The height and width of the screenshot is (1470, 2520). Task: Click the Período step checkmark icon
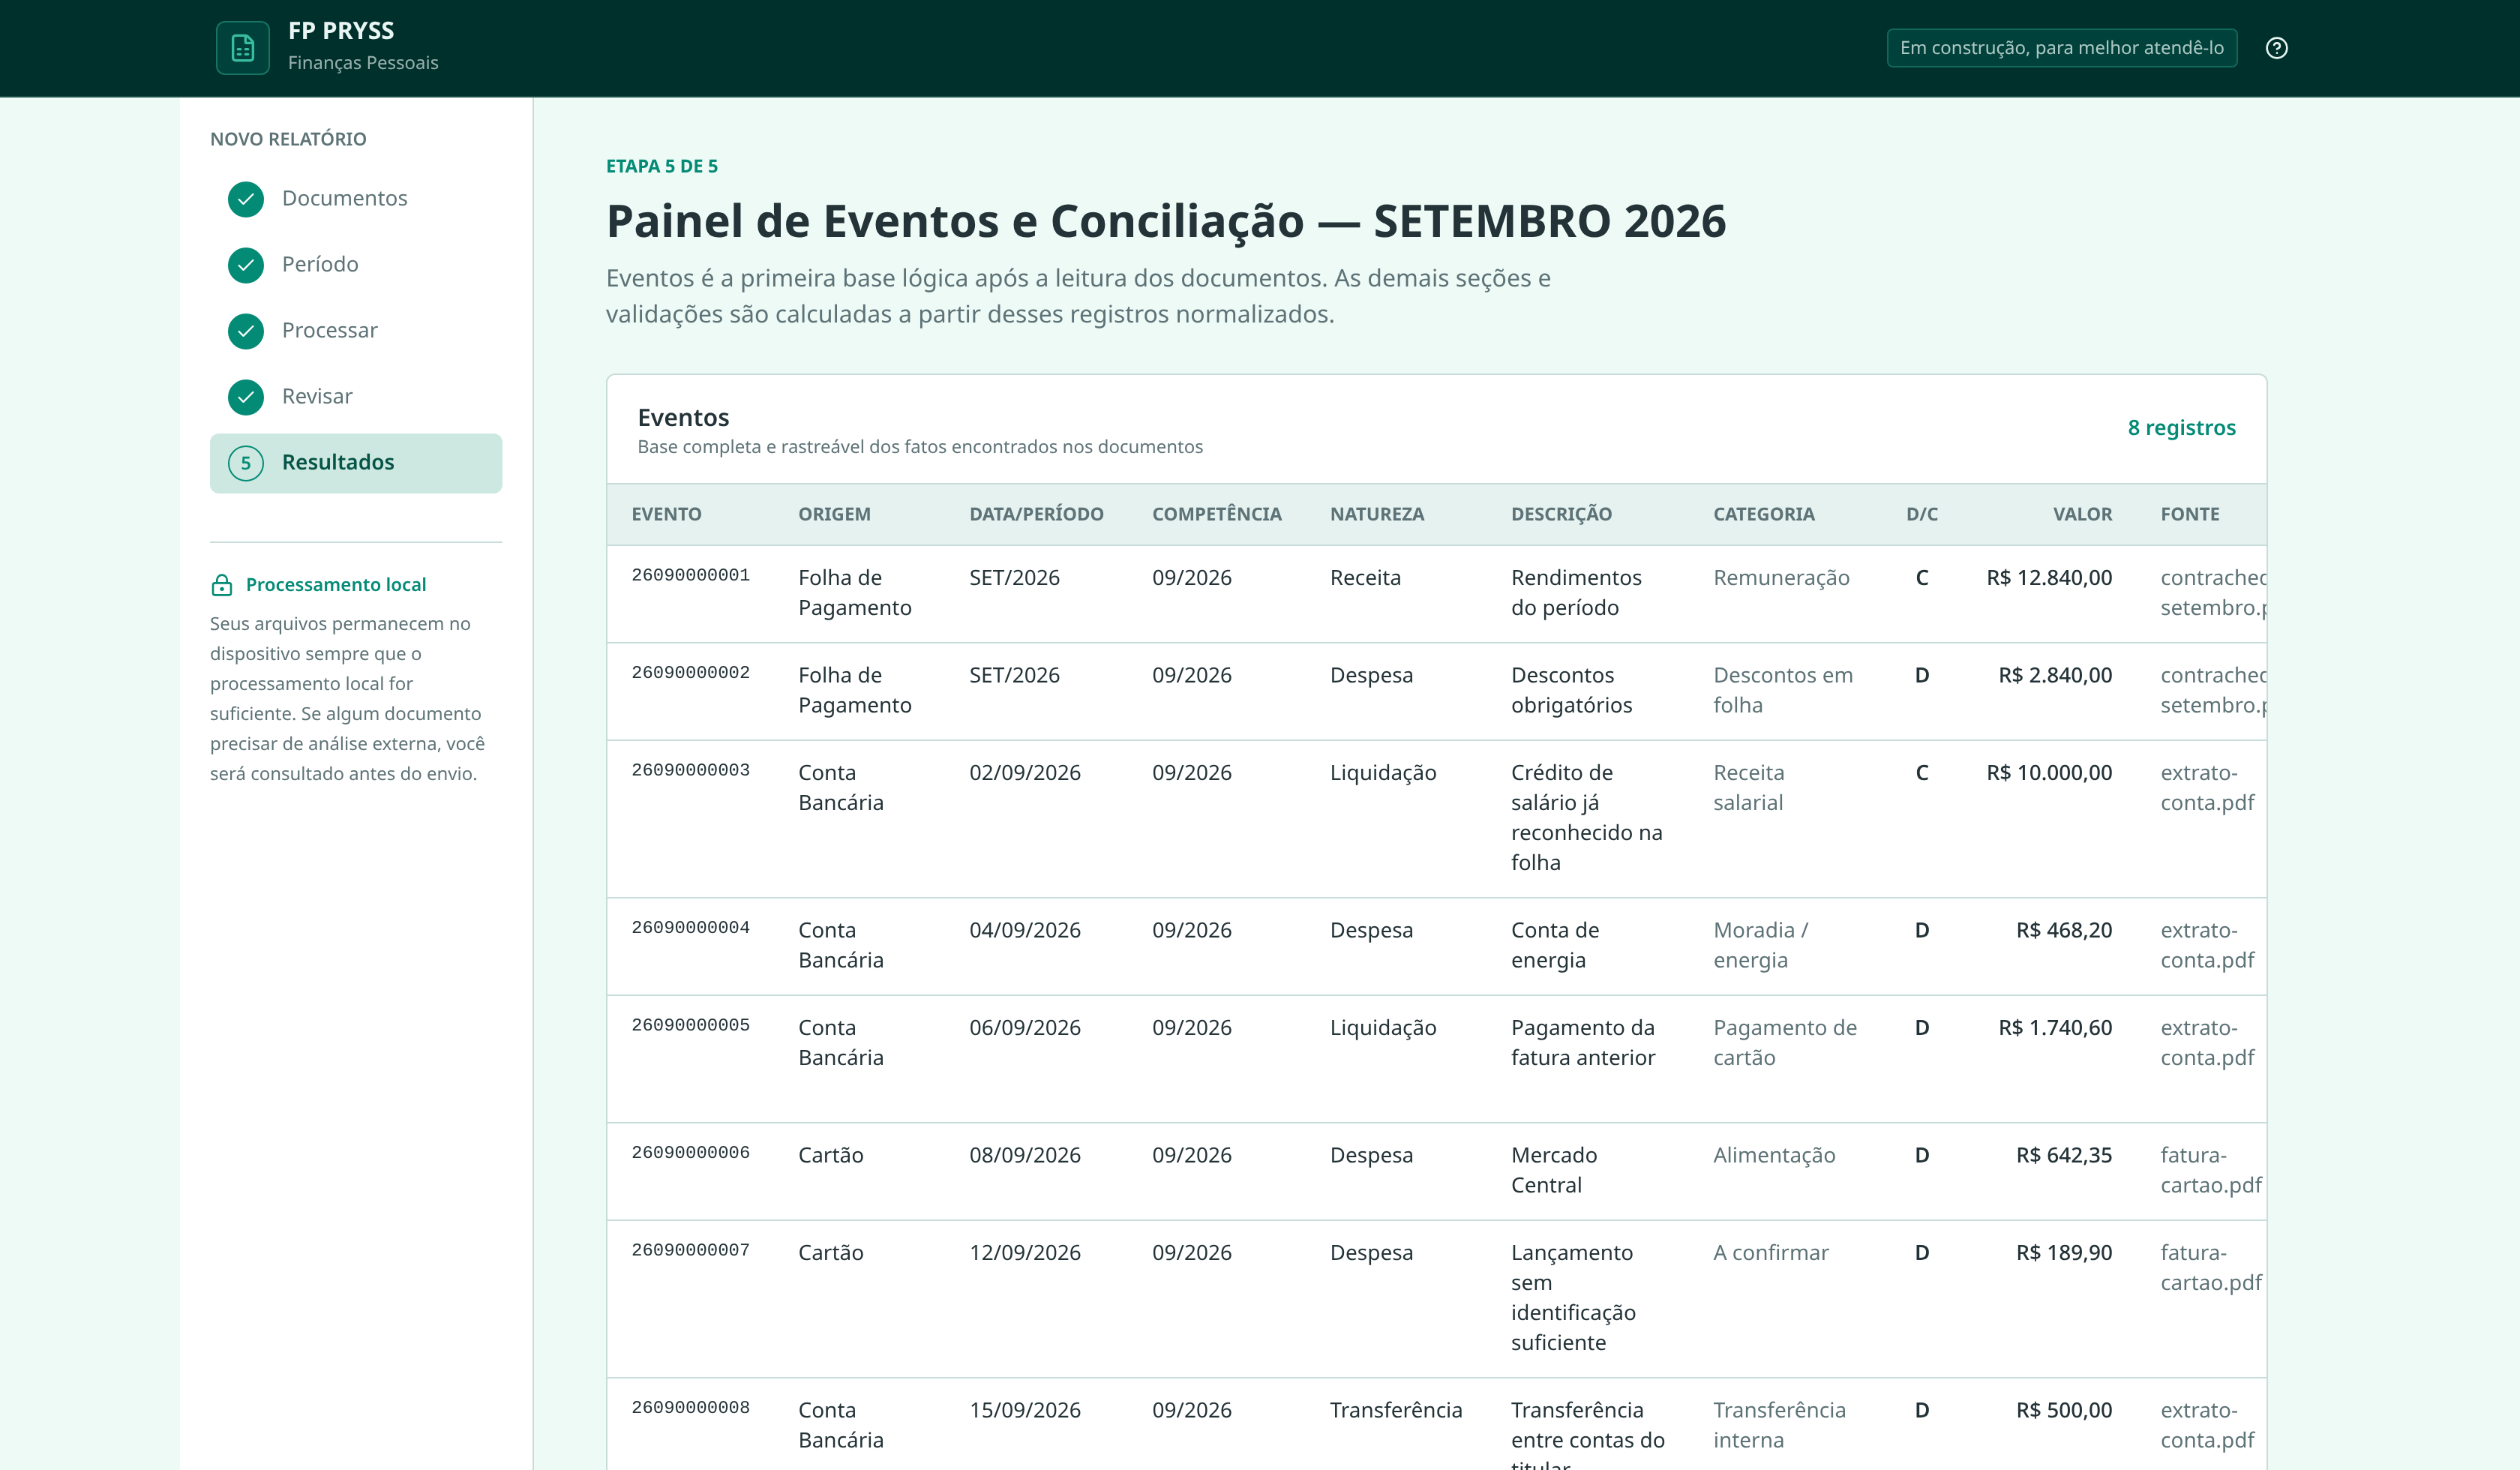pos(245,265)
